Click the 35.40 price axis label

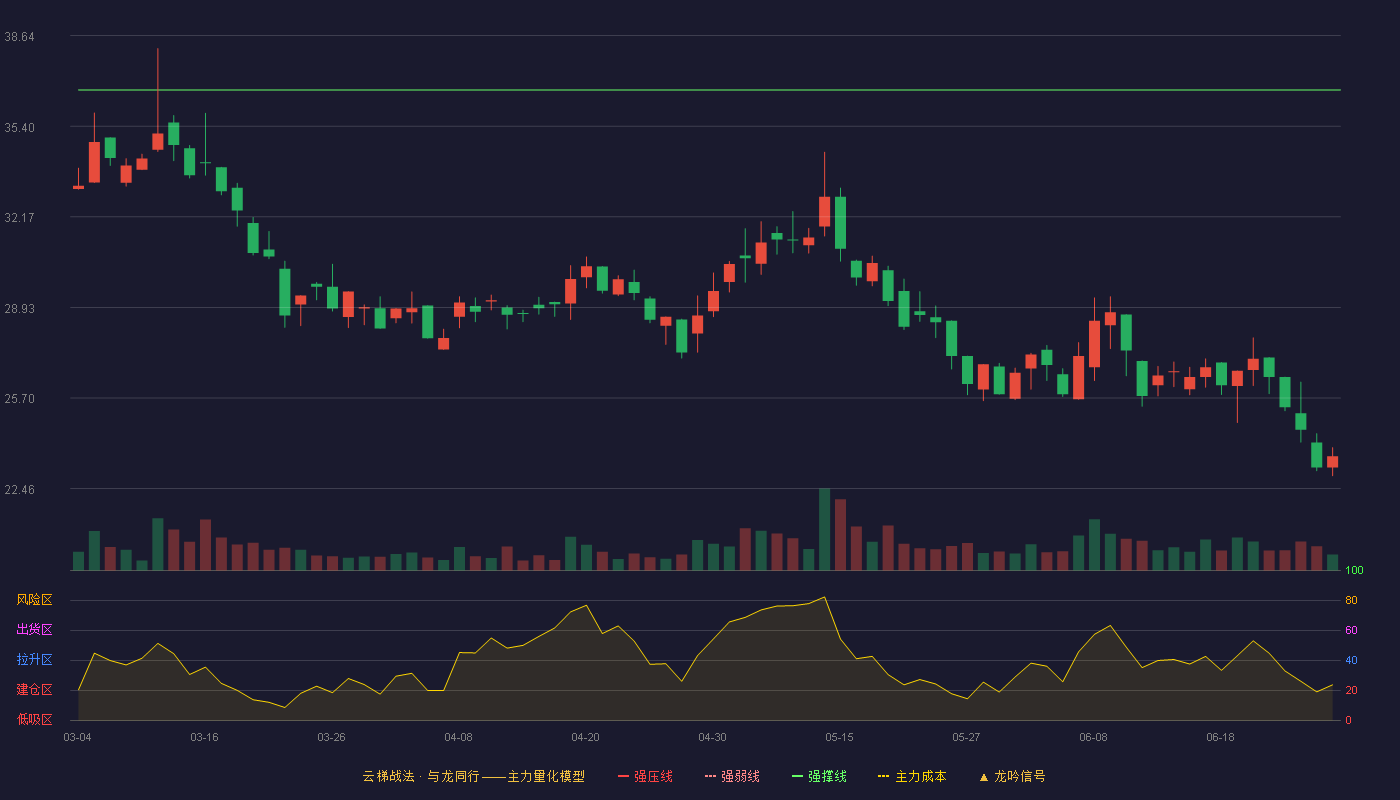[x=20, y=127]
